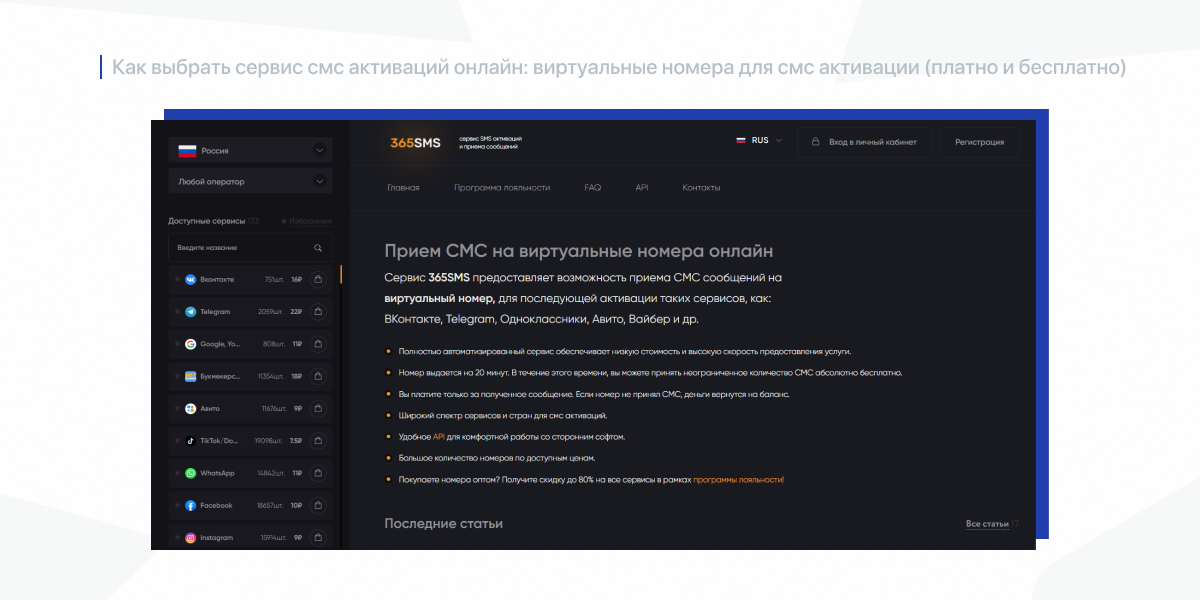Click the purchase bag icon for Авито

(318, 409)
